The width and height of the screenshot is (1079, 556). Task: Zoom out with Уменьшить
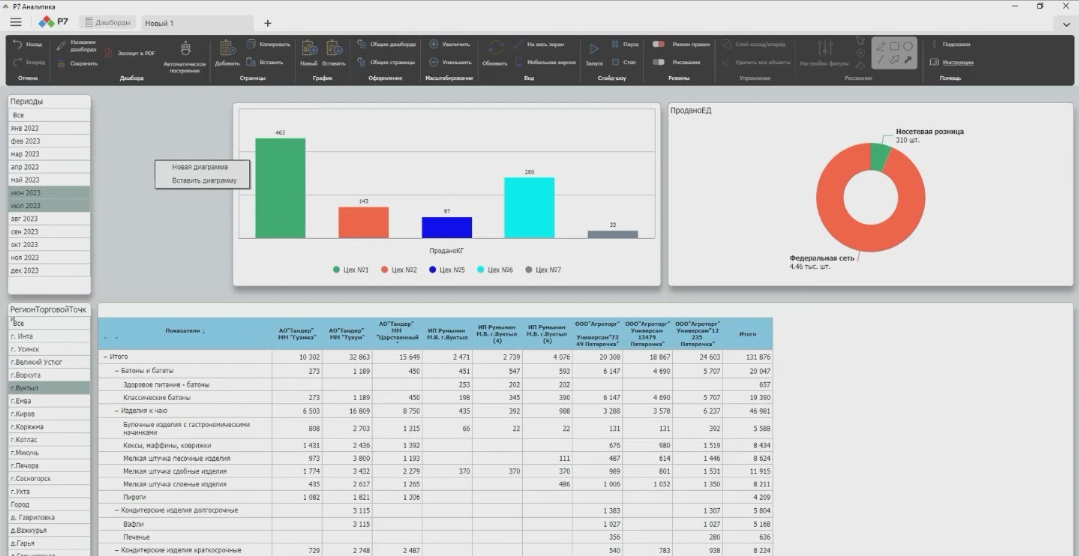450,62
